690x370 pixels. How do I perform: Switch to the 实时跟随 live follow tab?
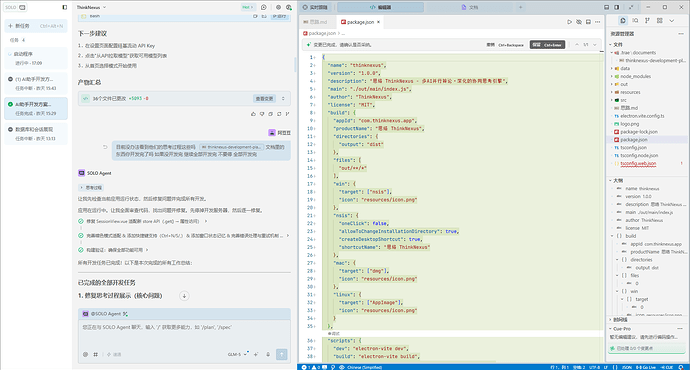pyautogui.click(x=315, y=7)
